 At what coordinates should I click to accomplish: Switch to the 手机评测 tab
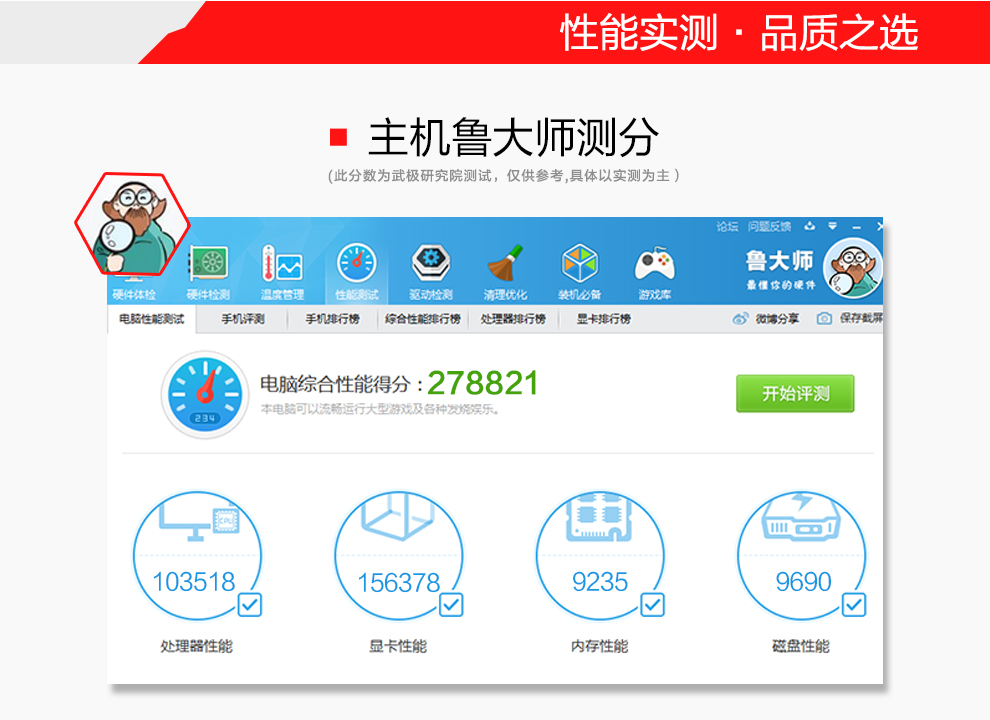pyautogui.click(x=243, y=319)
